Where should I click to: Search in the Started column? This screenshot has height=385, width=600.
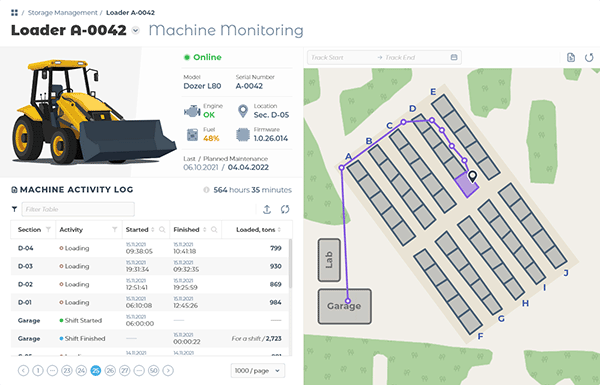point(162,230)
